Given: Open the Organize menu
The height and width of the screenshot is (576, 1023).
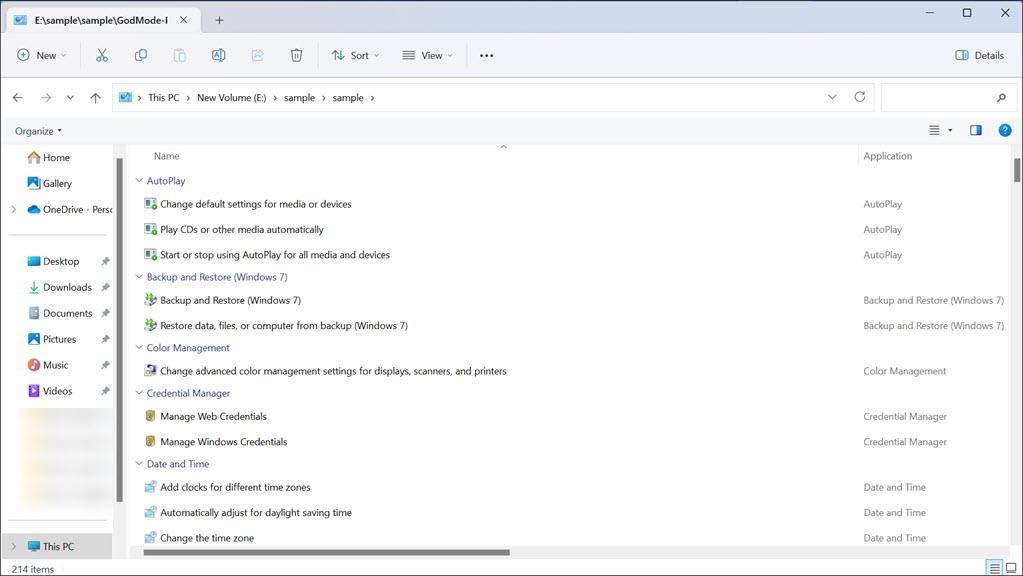Looking at the screenshot, I should coord(38,131).
